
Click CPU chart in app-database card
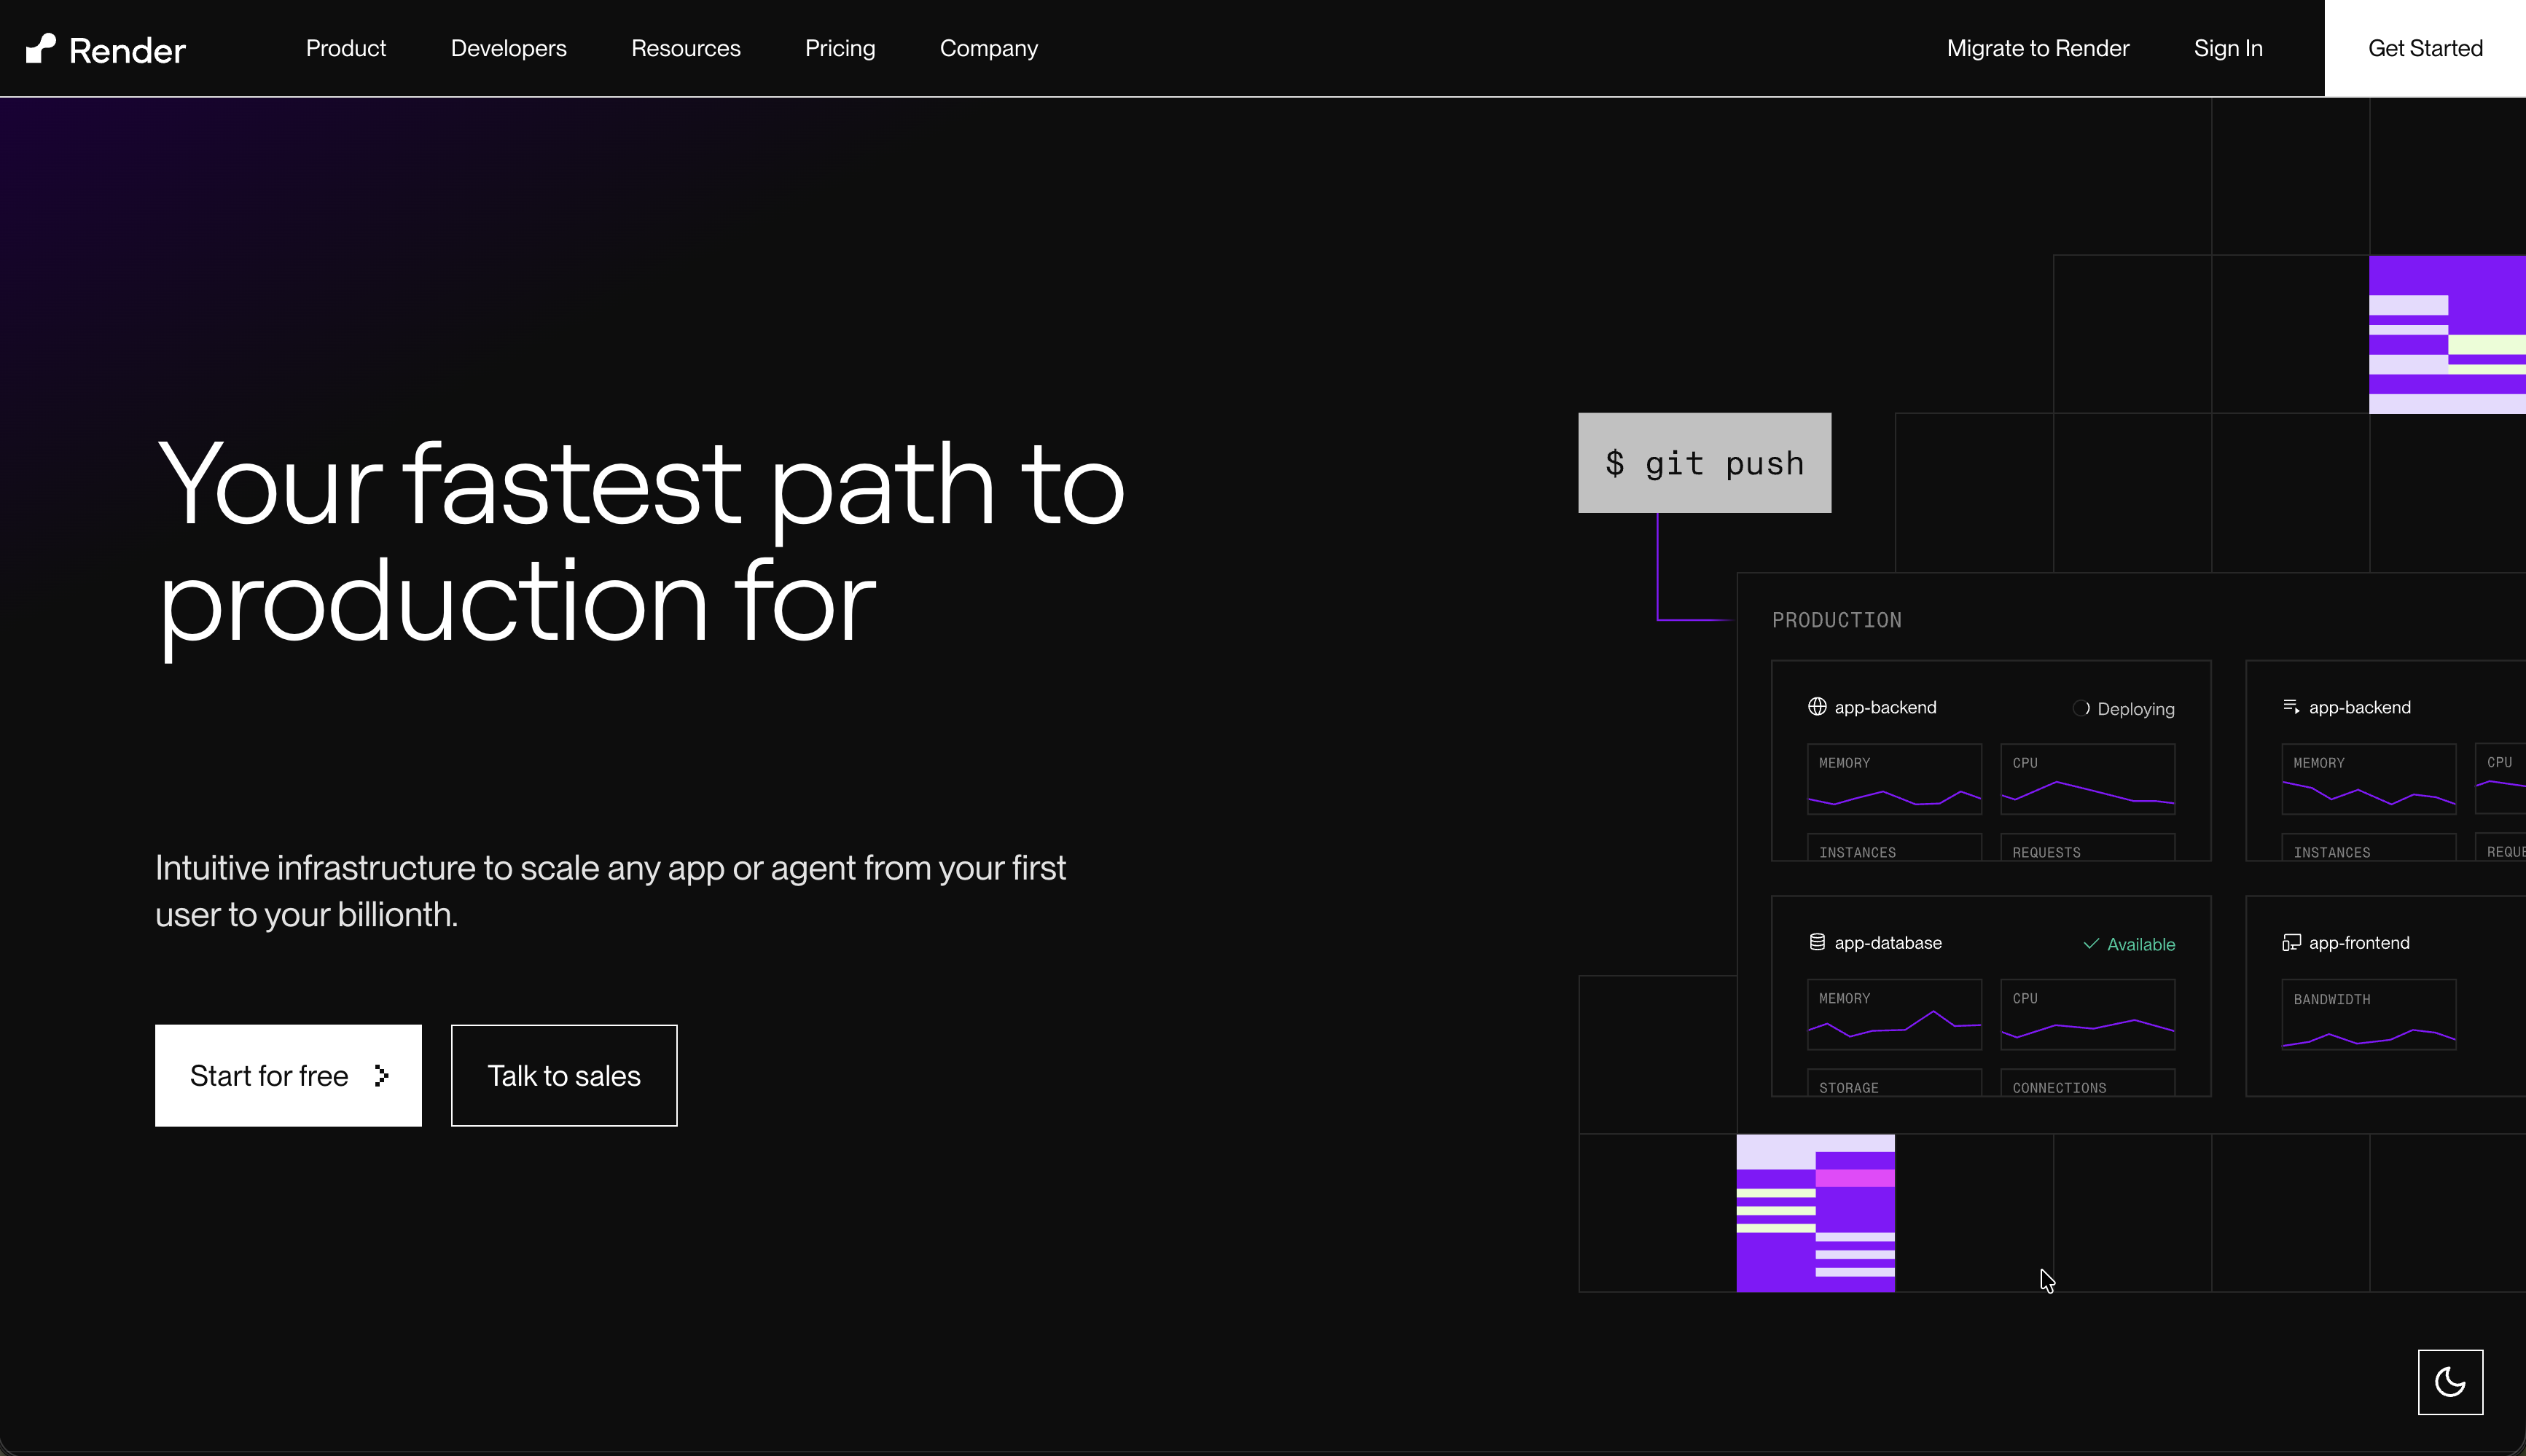pos(2088,1014)
